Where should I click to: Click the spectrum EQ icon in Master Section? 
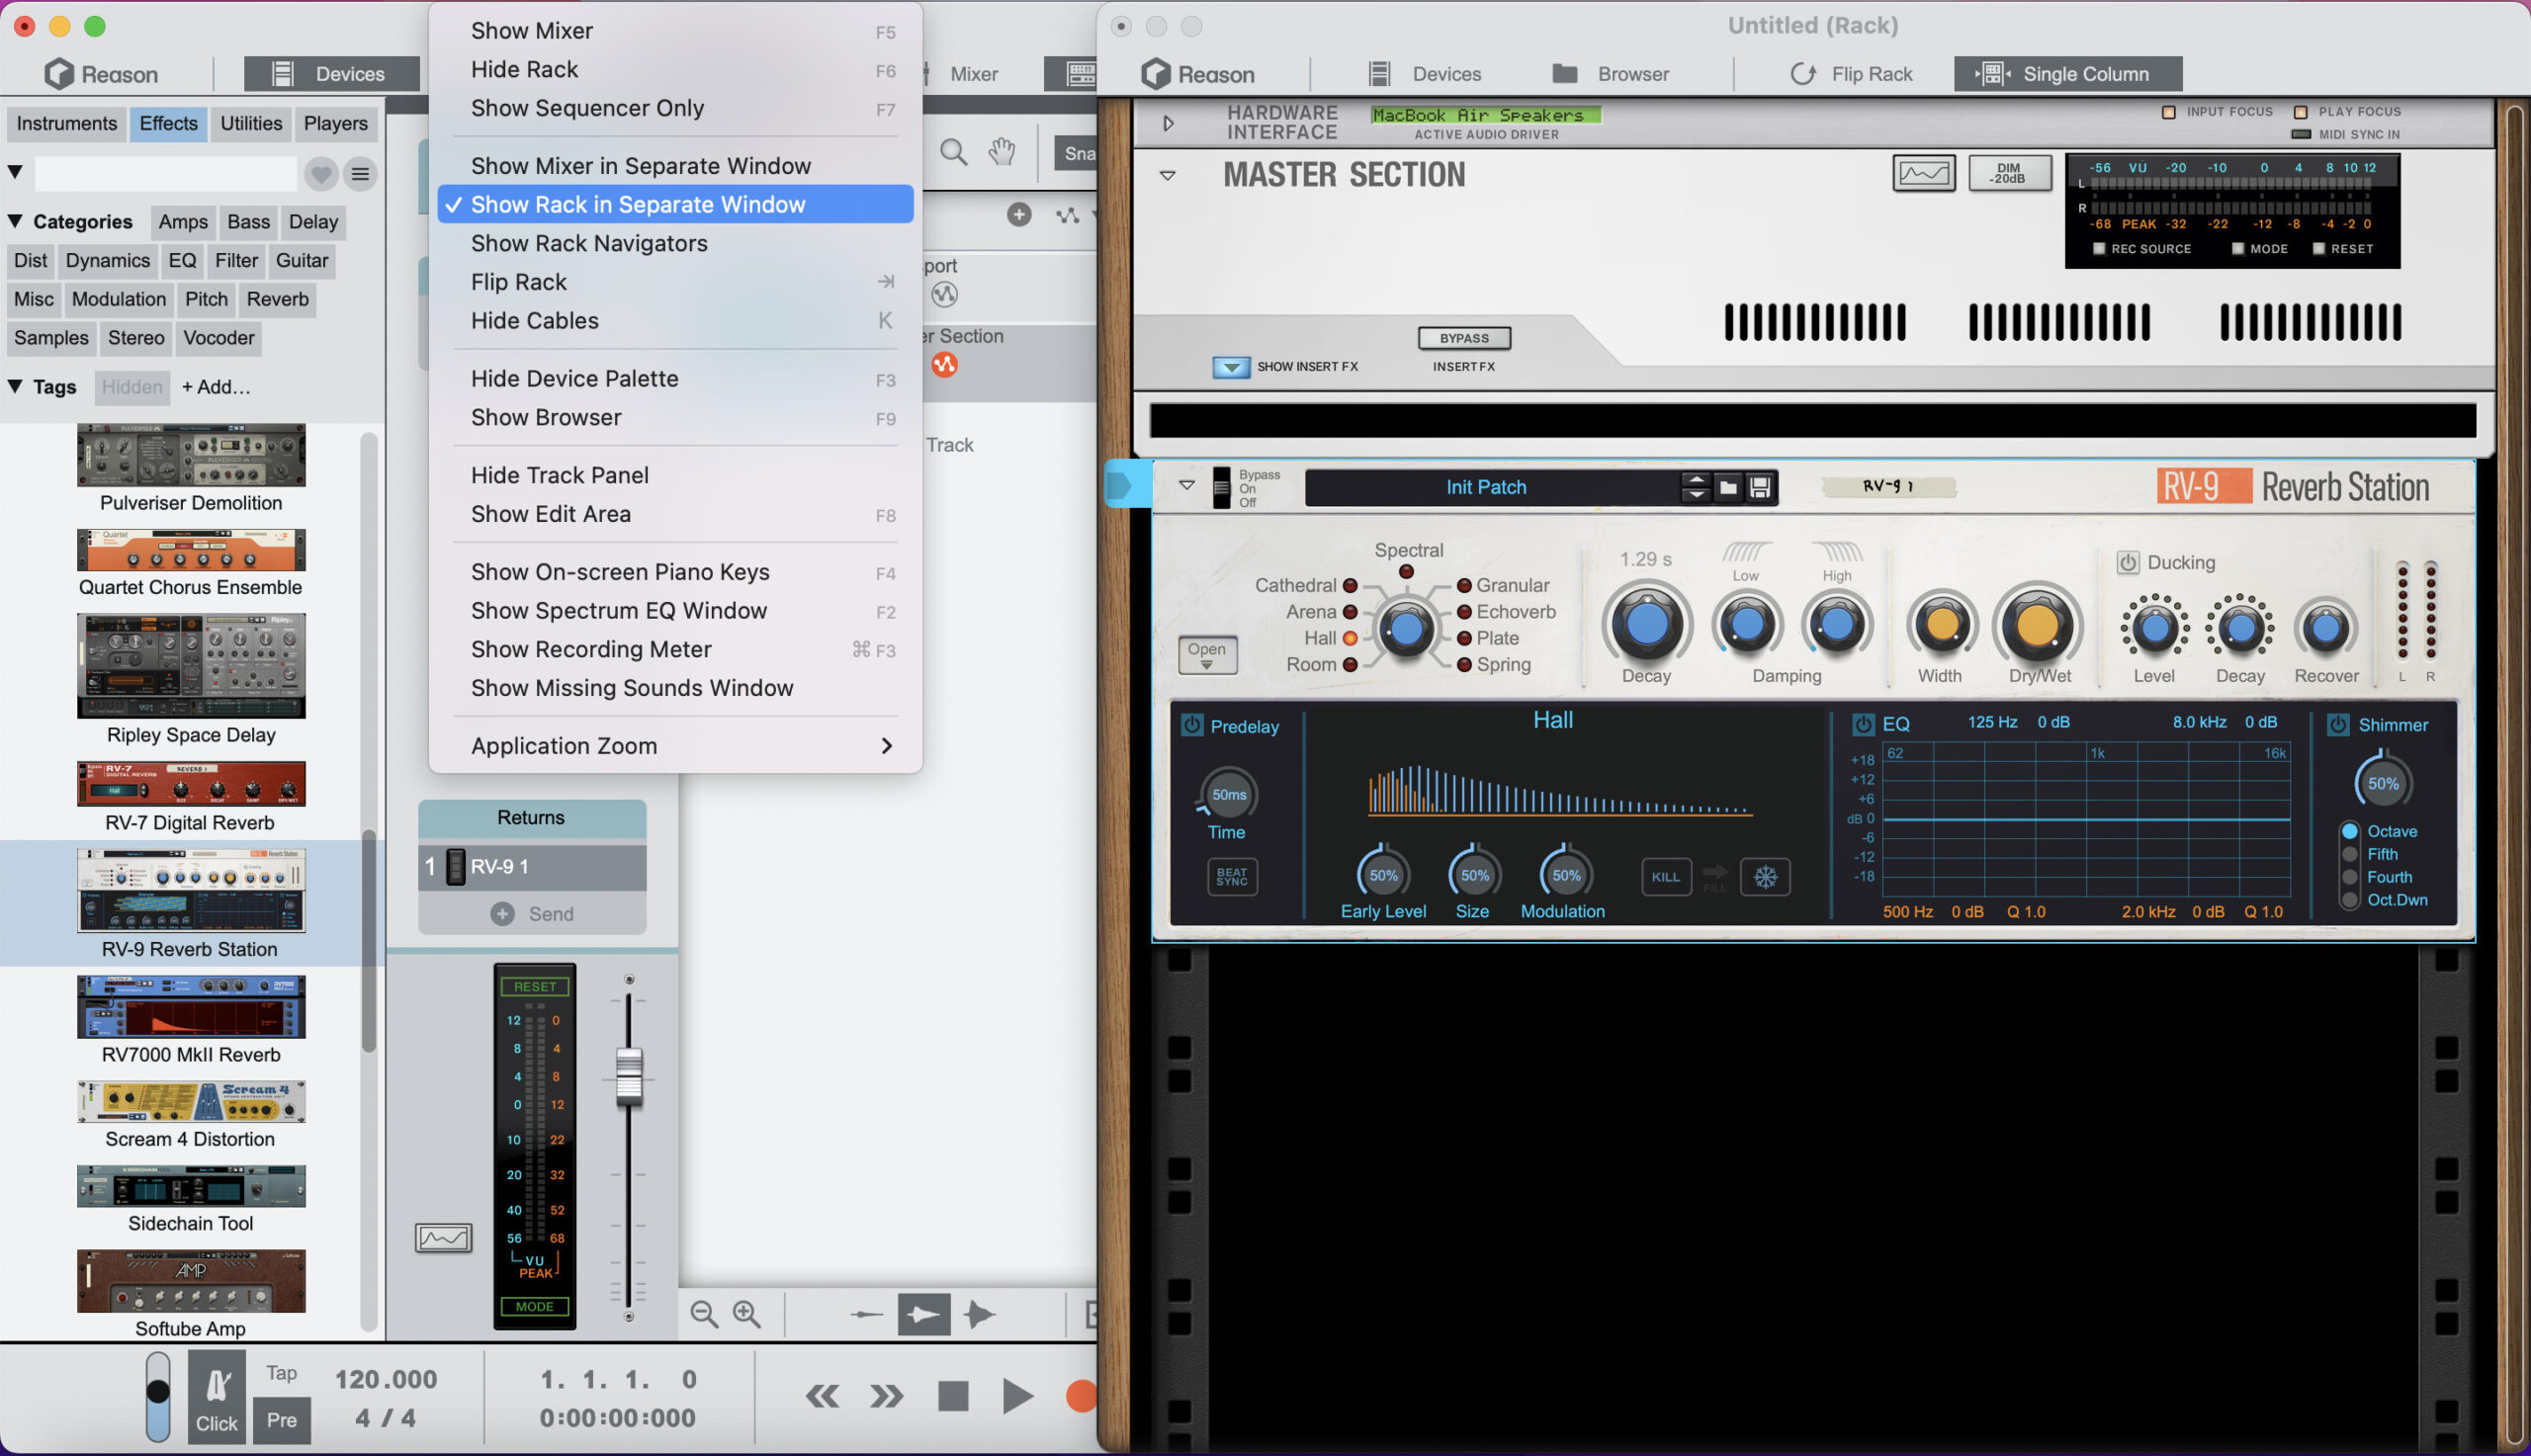pos(1924,173)
